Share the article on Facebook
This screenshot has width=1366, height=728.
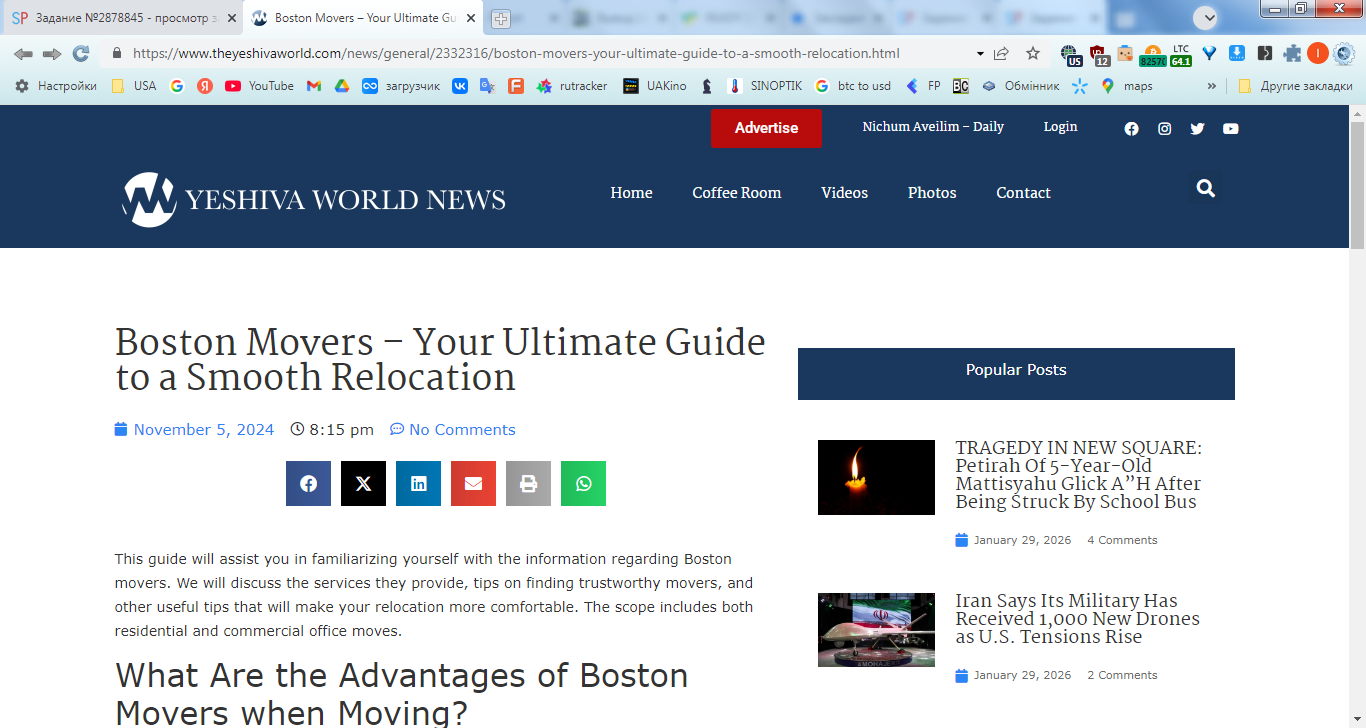308,484
